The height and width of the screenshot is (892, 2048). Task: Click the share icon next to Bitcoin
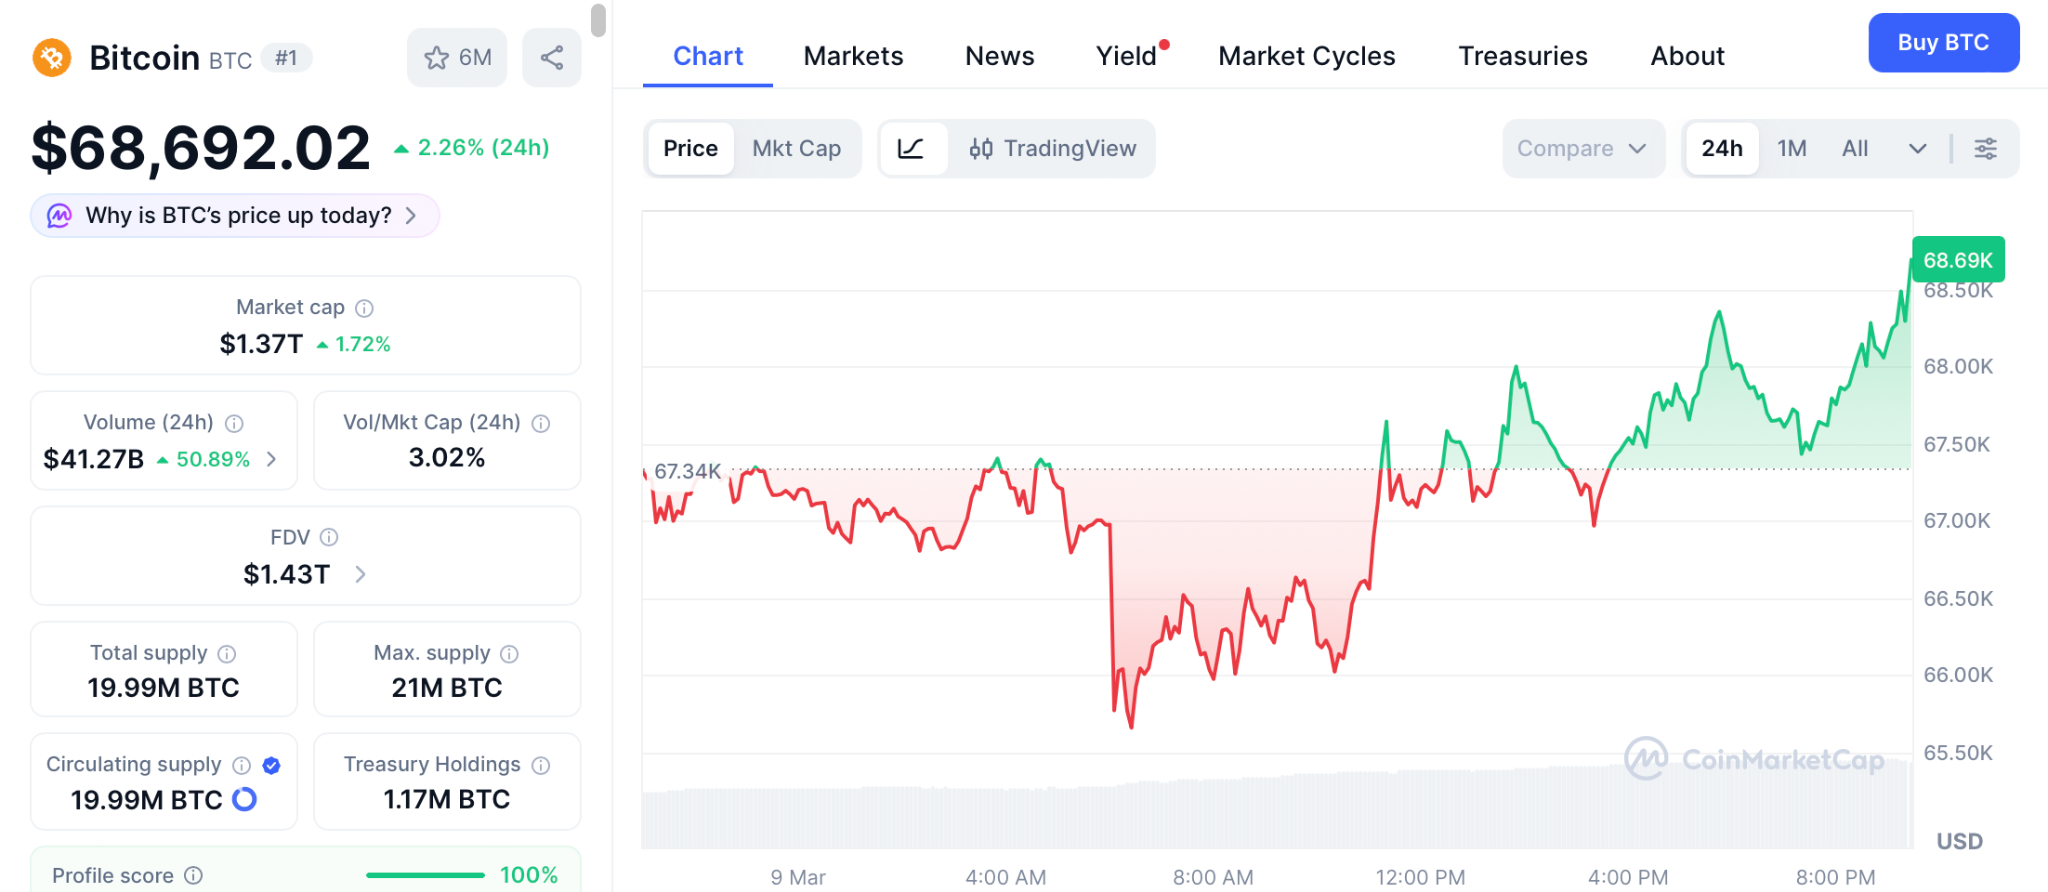(551, 58)
